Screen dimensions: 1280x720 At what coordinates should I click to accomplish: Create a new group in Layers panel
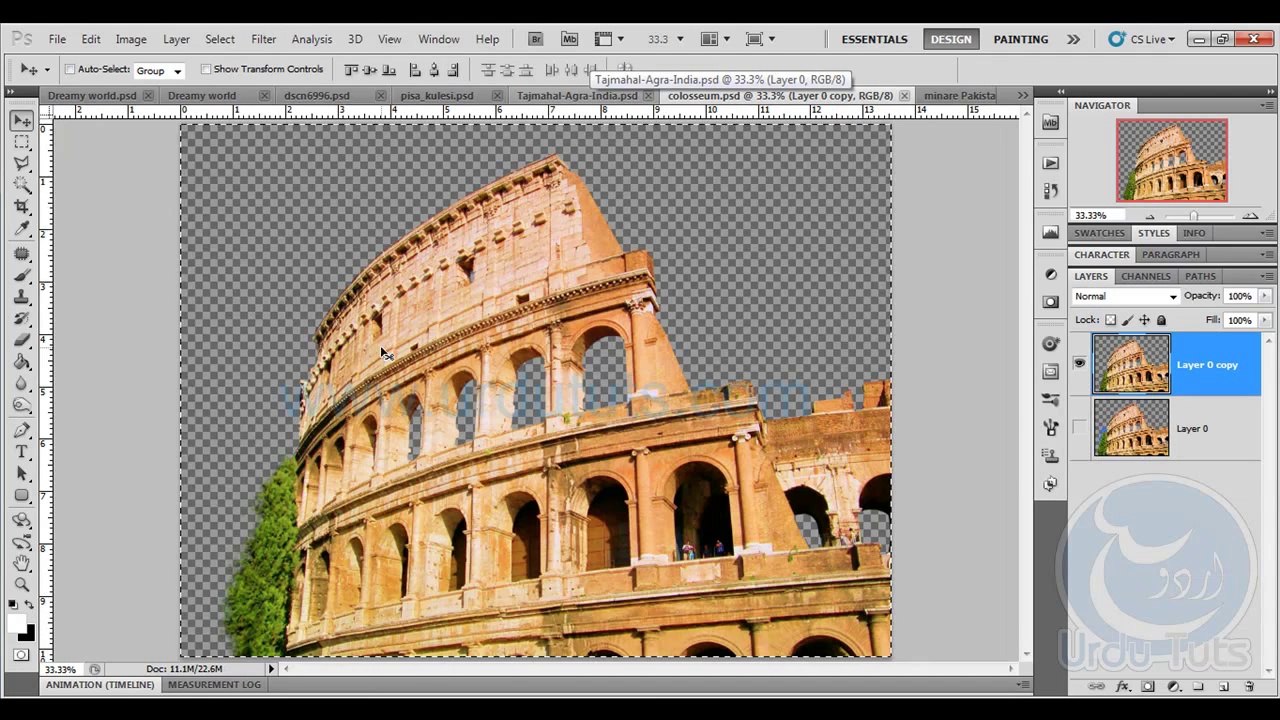click(1198, 687)
